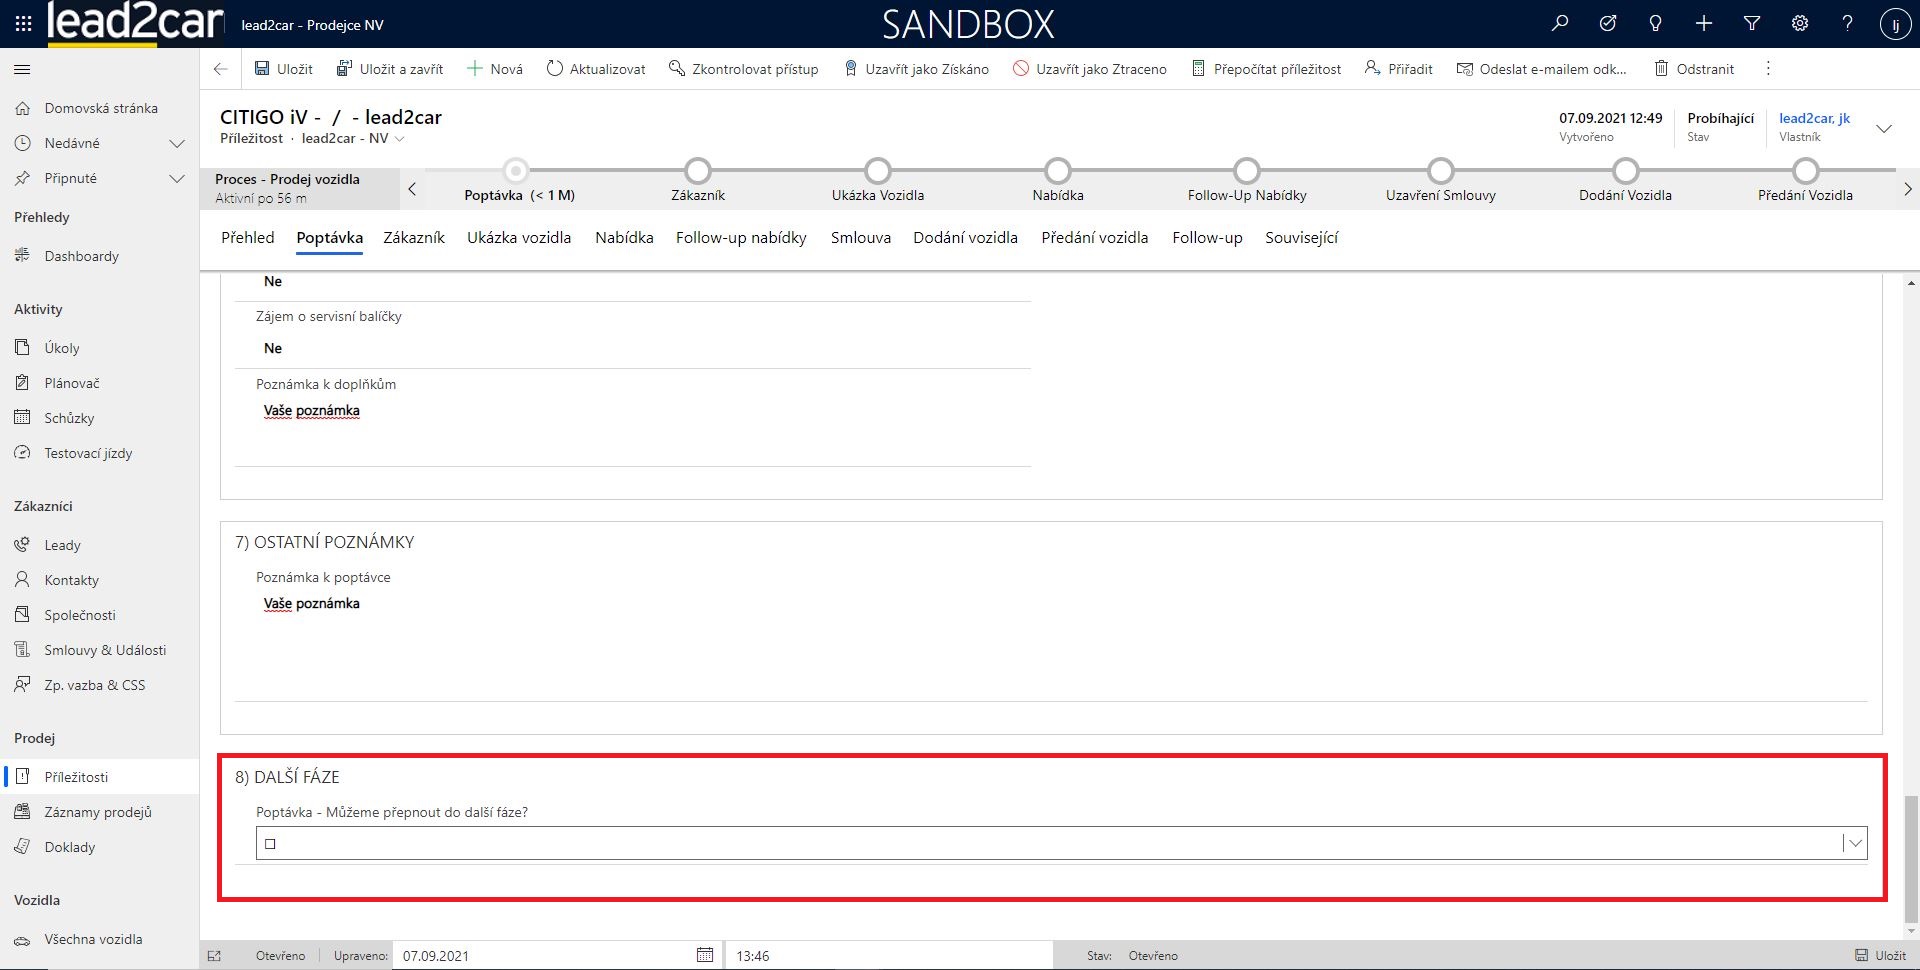The height and width of the screenshot is (970, 1920).
Task: Open the settings gear icon
Action: pyautogui.click(x=1799, y=24)
